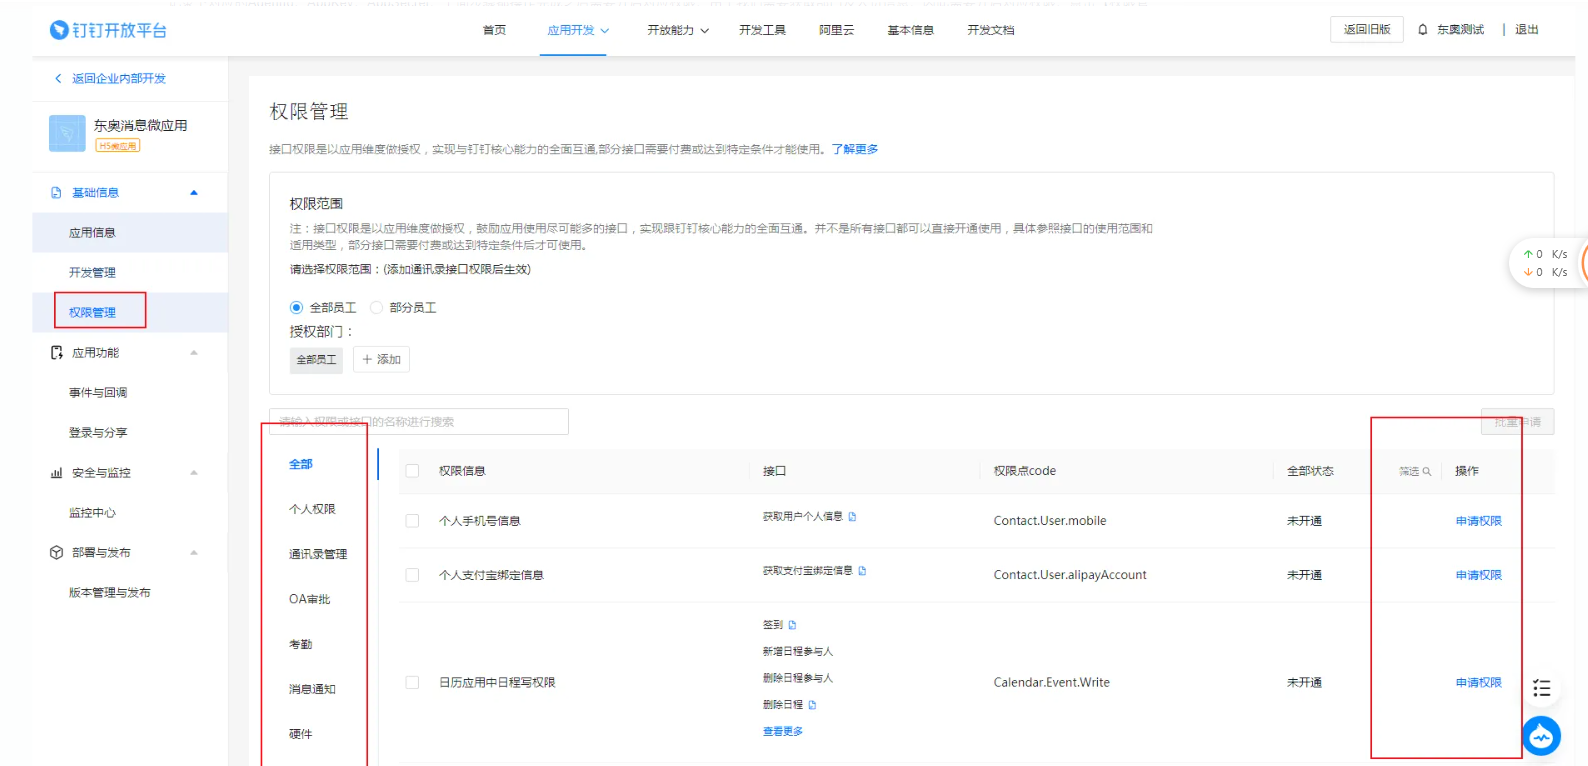Click the DingTalk Open Platform logo
The width and height of the screenshot is (1588, 766).
click(x=108, y=30)
